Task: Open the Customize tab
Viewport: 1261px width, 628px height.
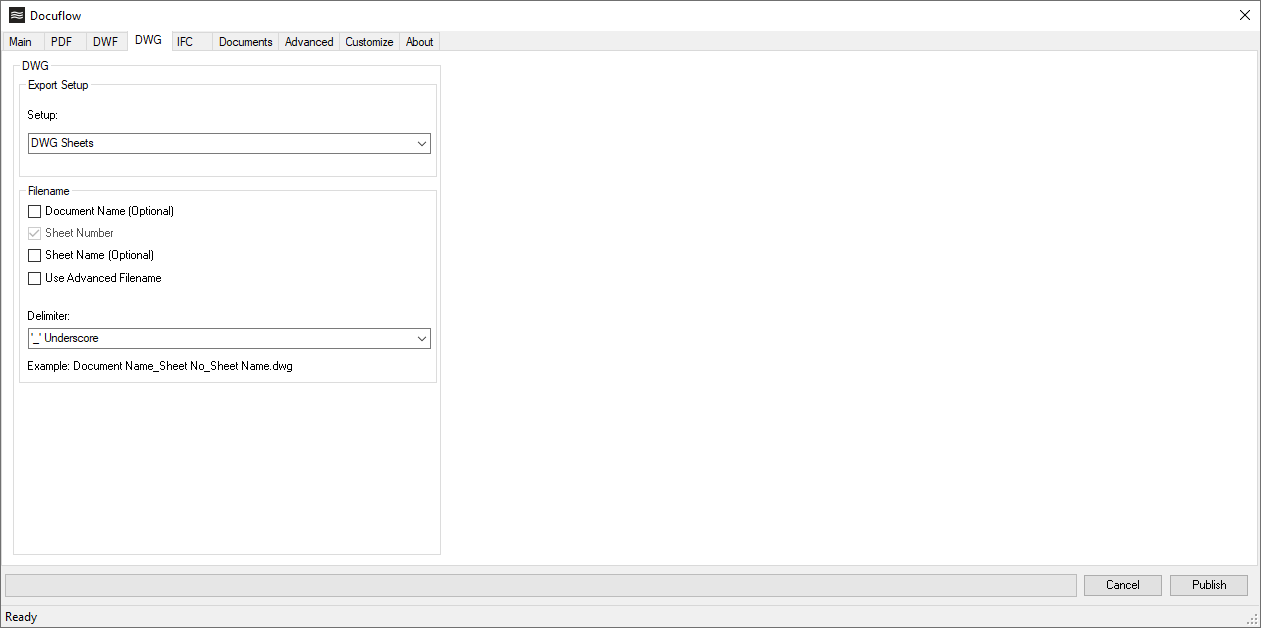Action: (x=368, y=41)
